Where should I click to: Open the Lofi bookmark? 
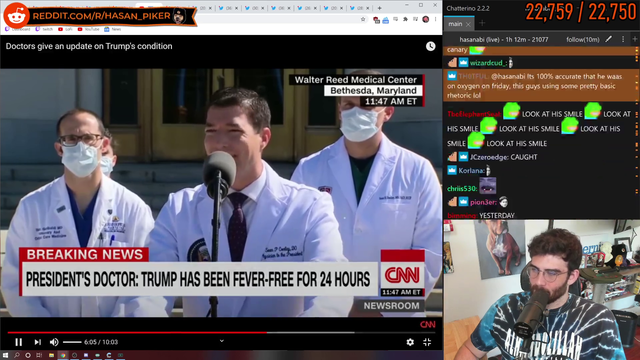pos(65,29)
